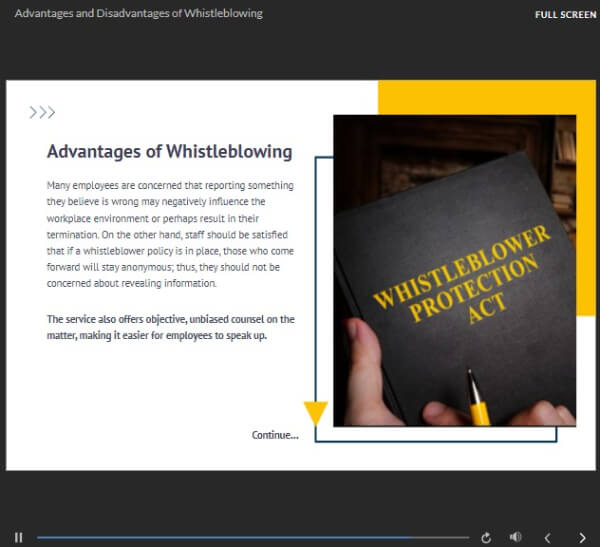This screenshot has height=547, width=600.
Task: Pause the slide playback
Action: click(x=18, y=537)
